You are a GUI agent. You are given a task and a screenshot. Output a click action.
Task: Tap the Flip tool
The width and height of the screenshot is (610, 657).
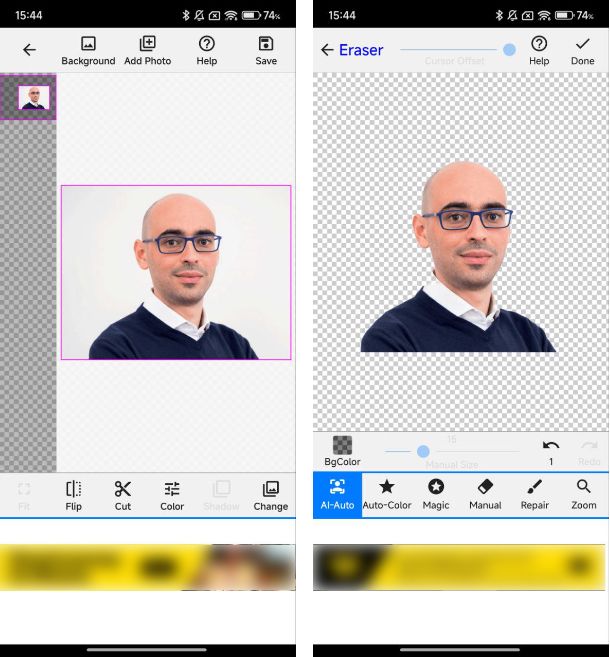click(73, 496)
